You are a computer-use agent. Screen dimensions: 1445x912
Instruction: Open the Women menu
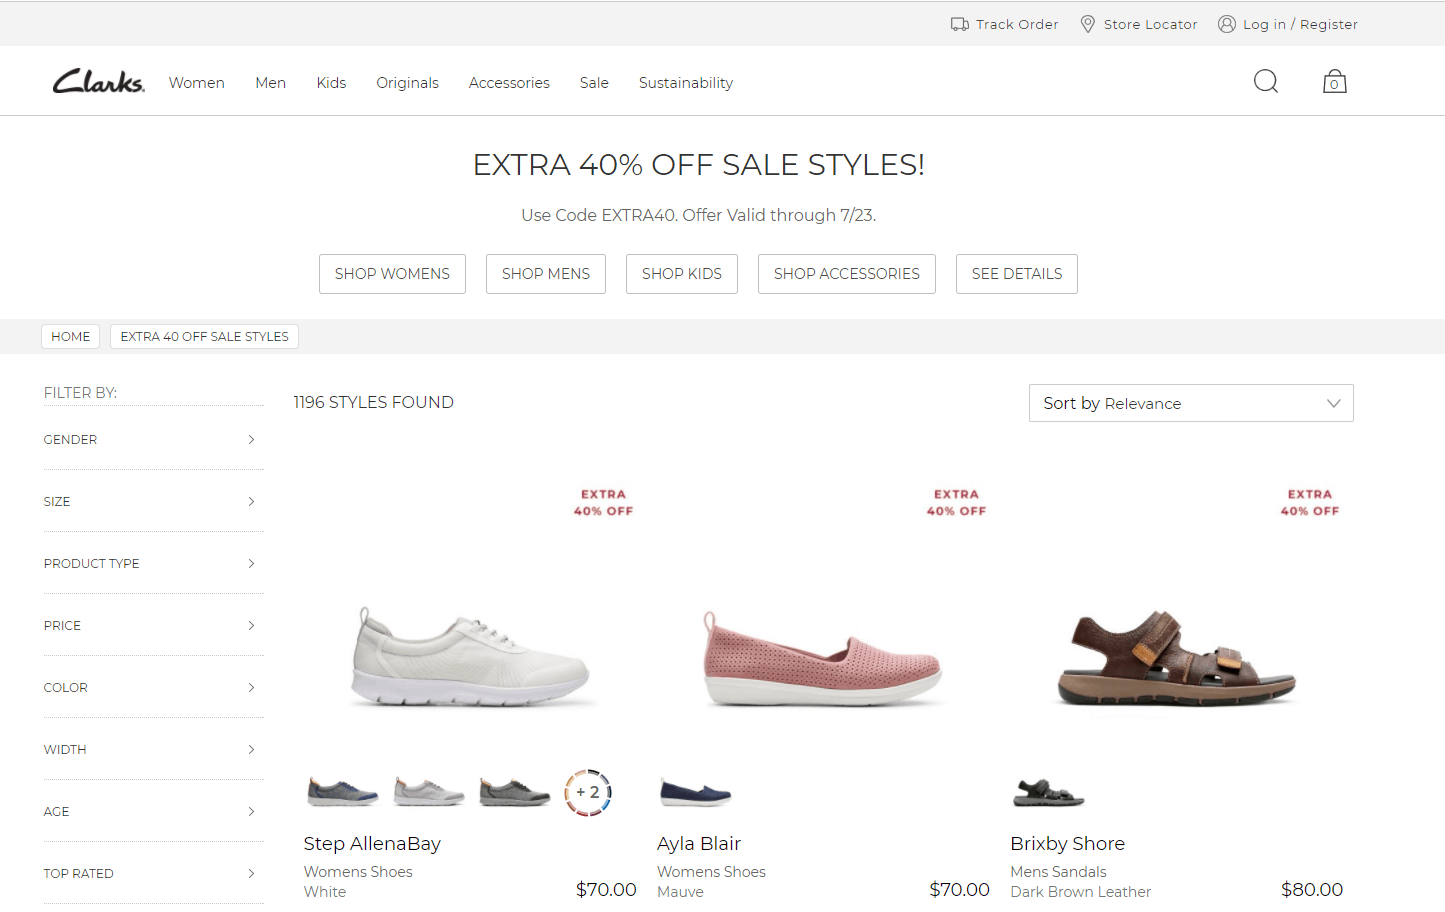coord(197,83)
